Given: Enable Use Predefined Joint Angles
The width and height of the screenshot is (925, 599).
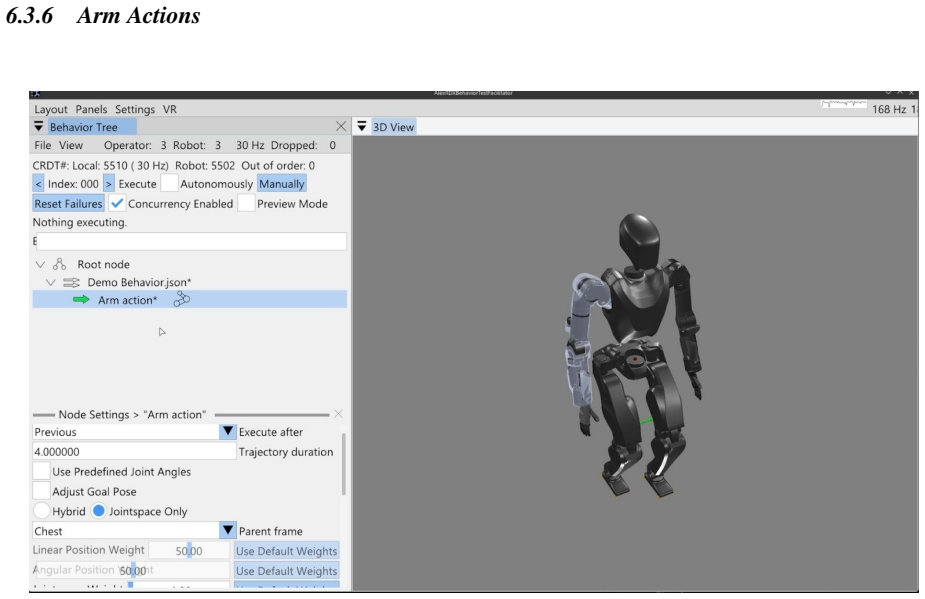Looking at the screenshot, I should [x=41, y=471].
